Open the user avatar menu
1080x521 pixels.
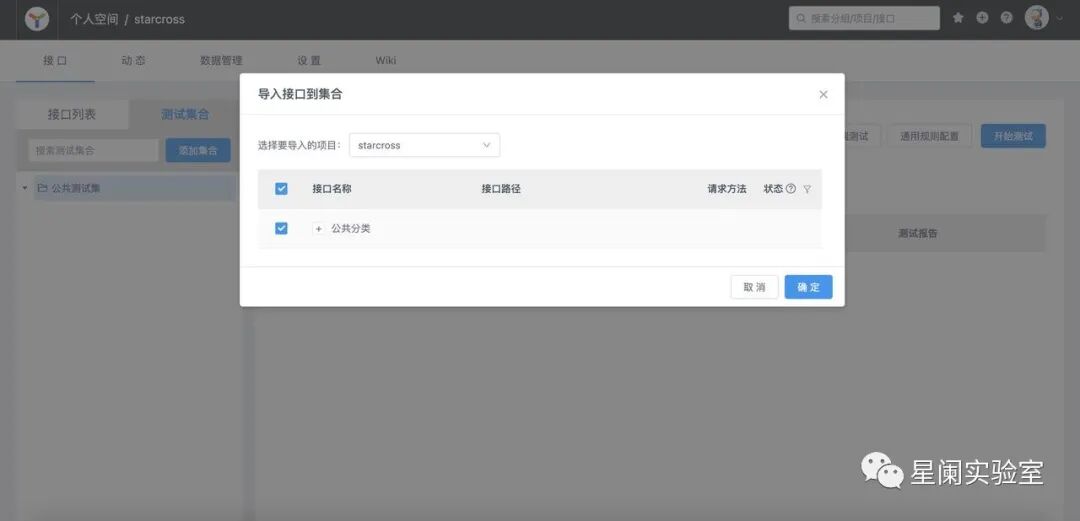1037,18
